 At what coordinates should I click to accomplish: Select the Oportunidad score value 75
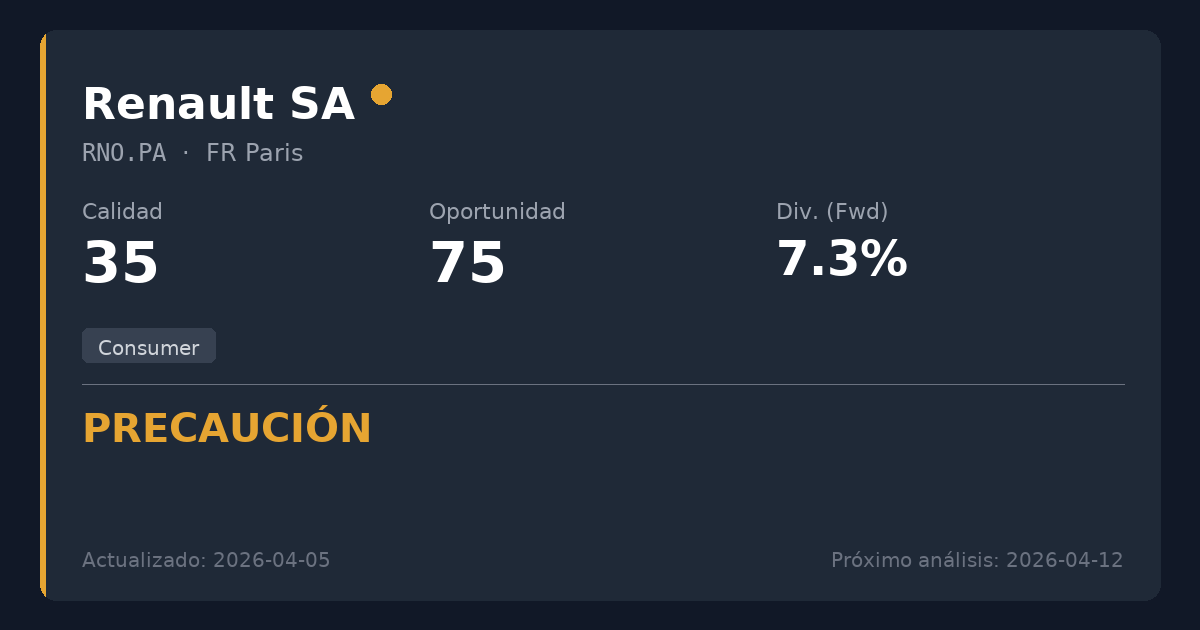(x=468, y=264)
